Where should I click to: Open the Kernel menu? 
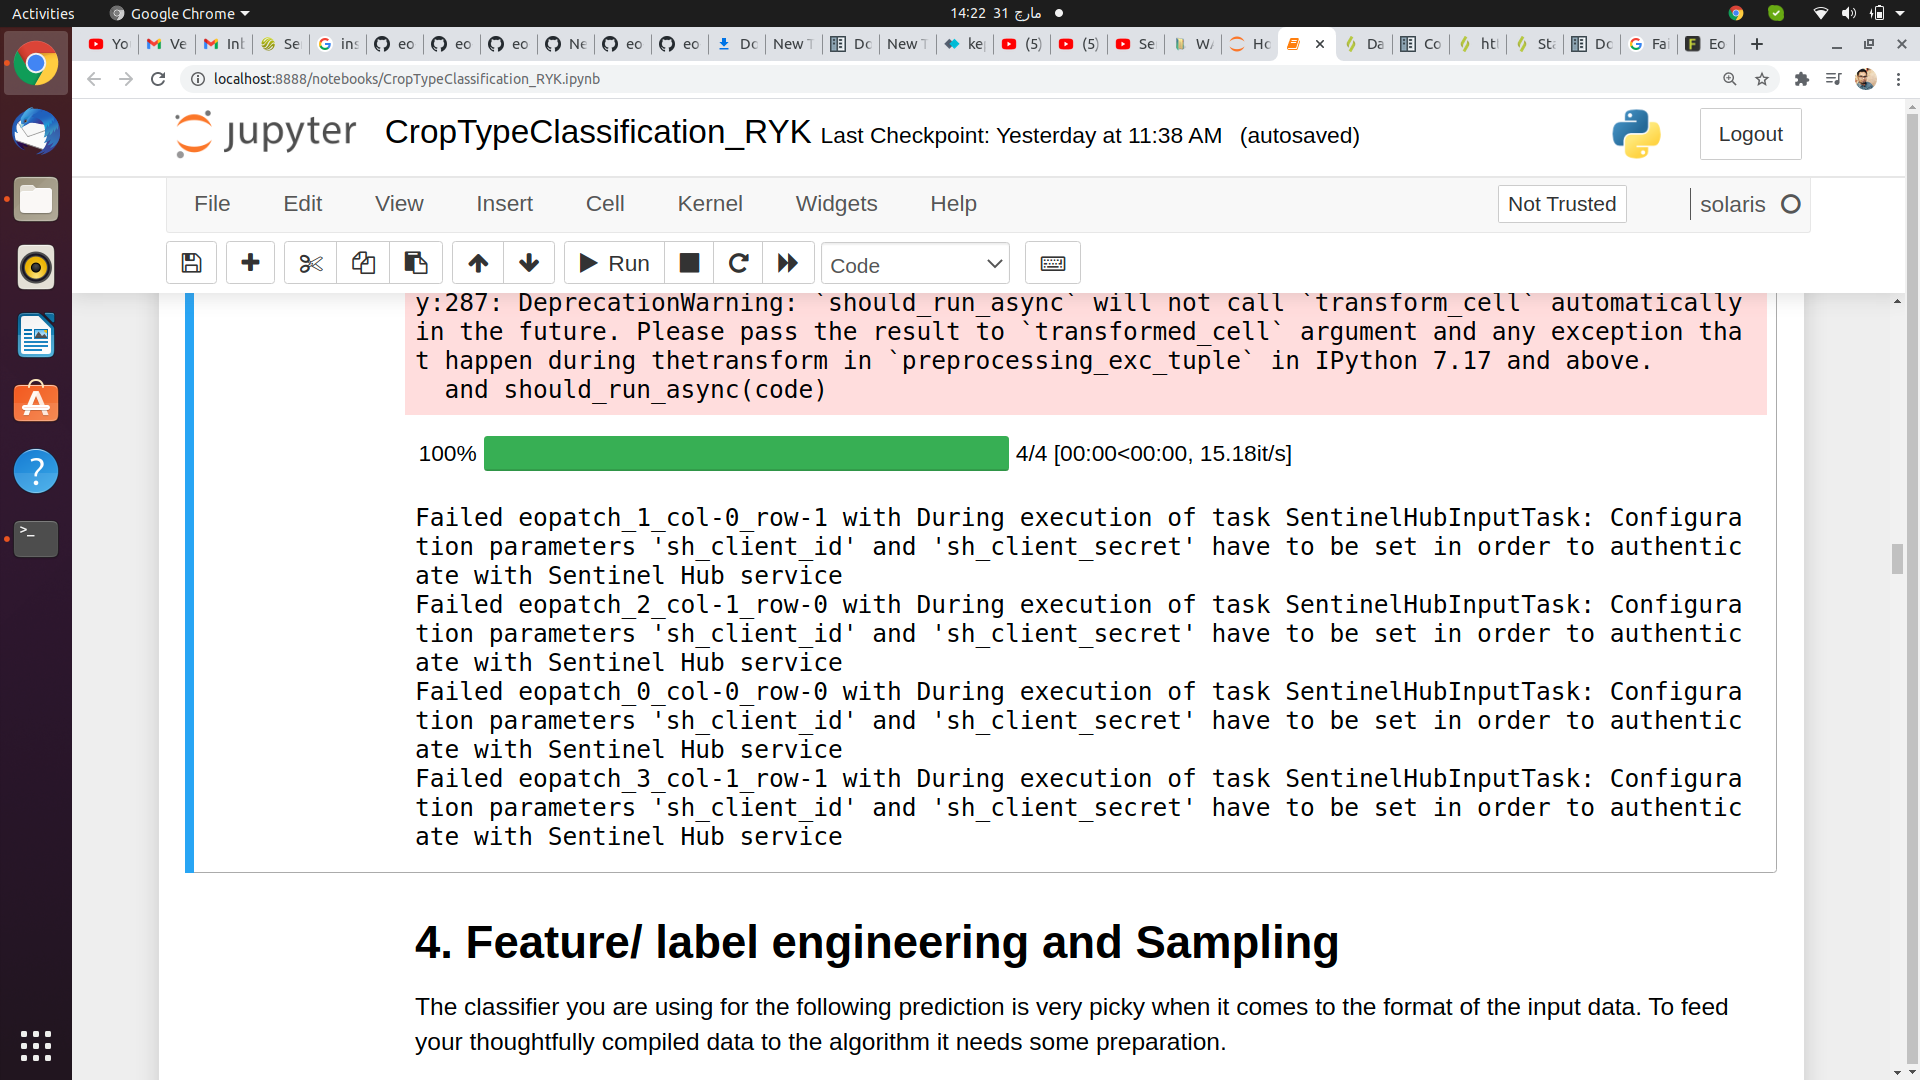click(710, 203)
